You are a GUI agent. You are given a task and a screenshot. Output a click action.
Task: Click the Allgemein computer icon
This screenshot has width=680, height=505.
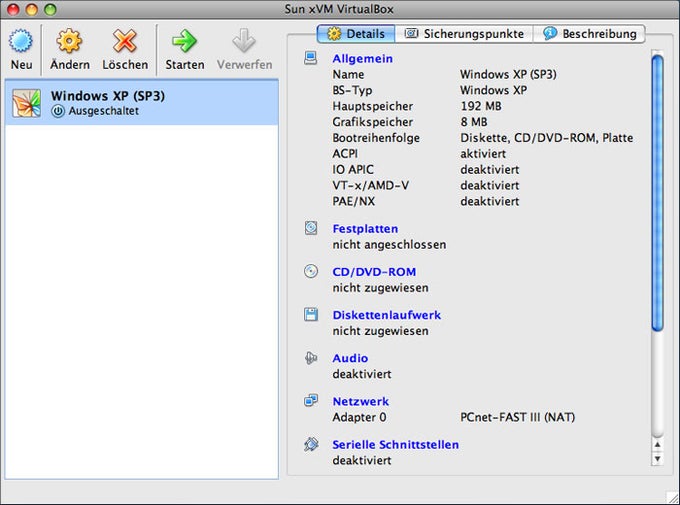(x=311, y=58)
